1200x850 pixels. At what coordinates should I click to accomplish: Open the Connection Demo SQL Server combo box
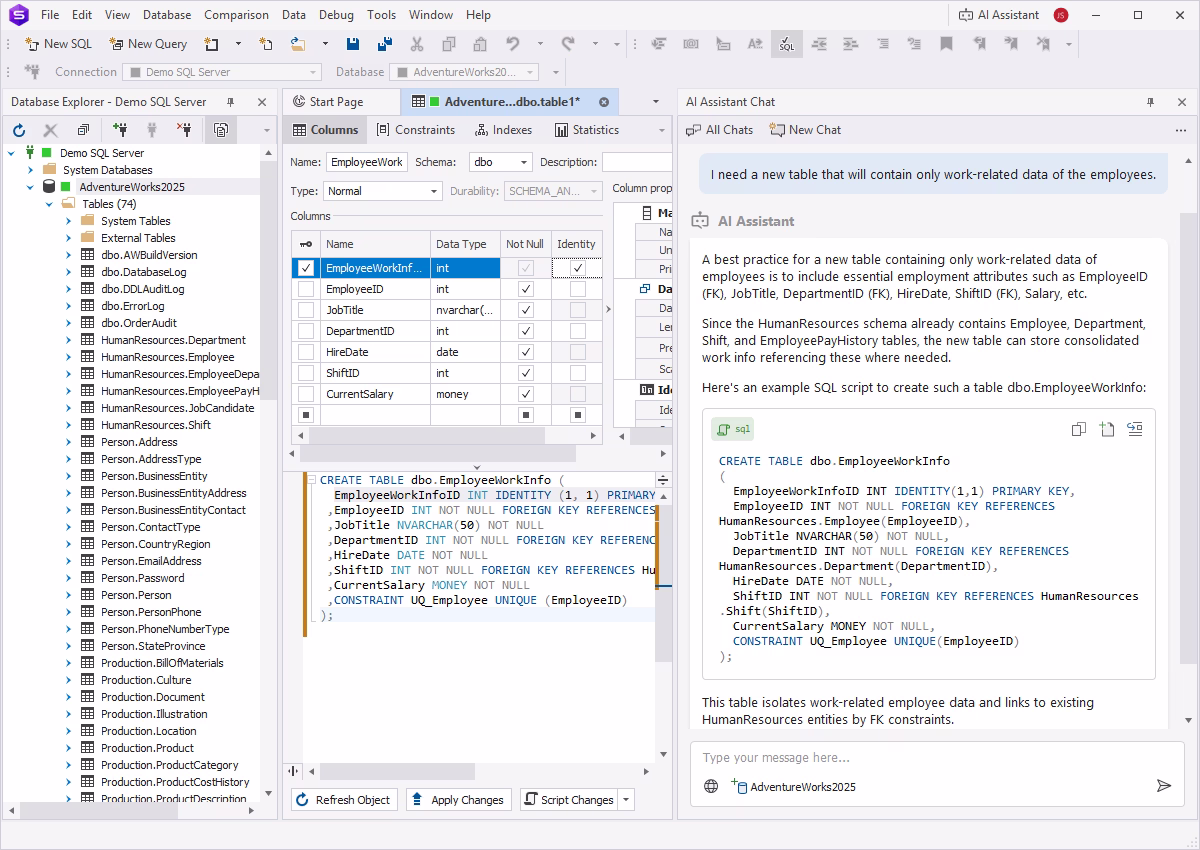point(222,72)
